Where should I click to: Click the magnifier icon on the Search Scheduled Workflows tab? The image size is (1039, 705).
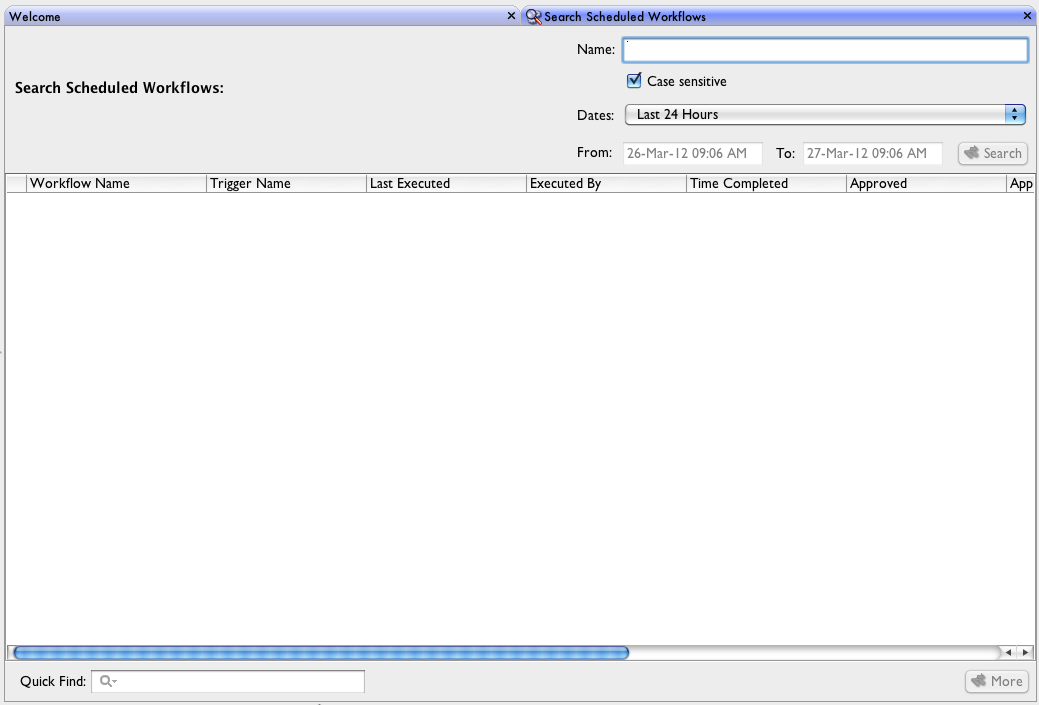point(533,16)
